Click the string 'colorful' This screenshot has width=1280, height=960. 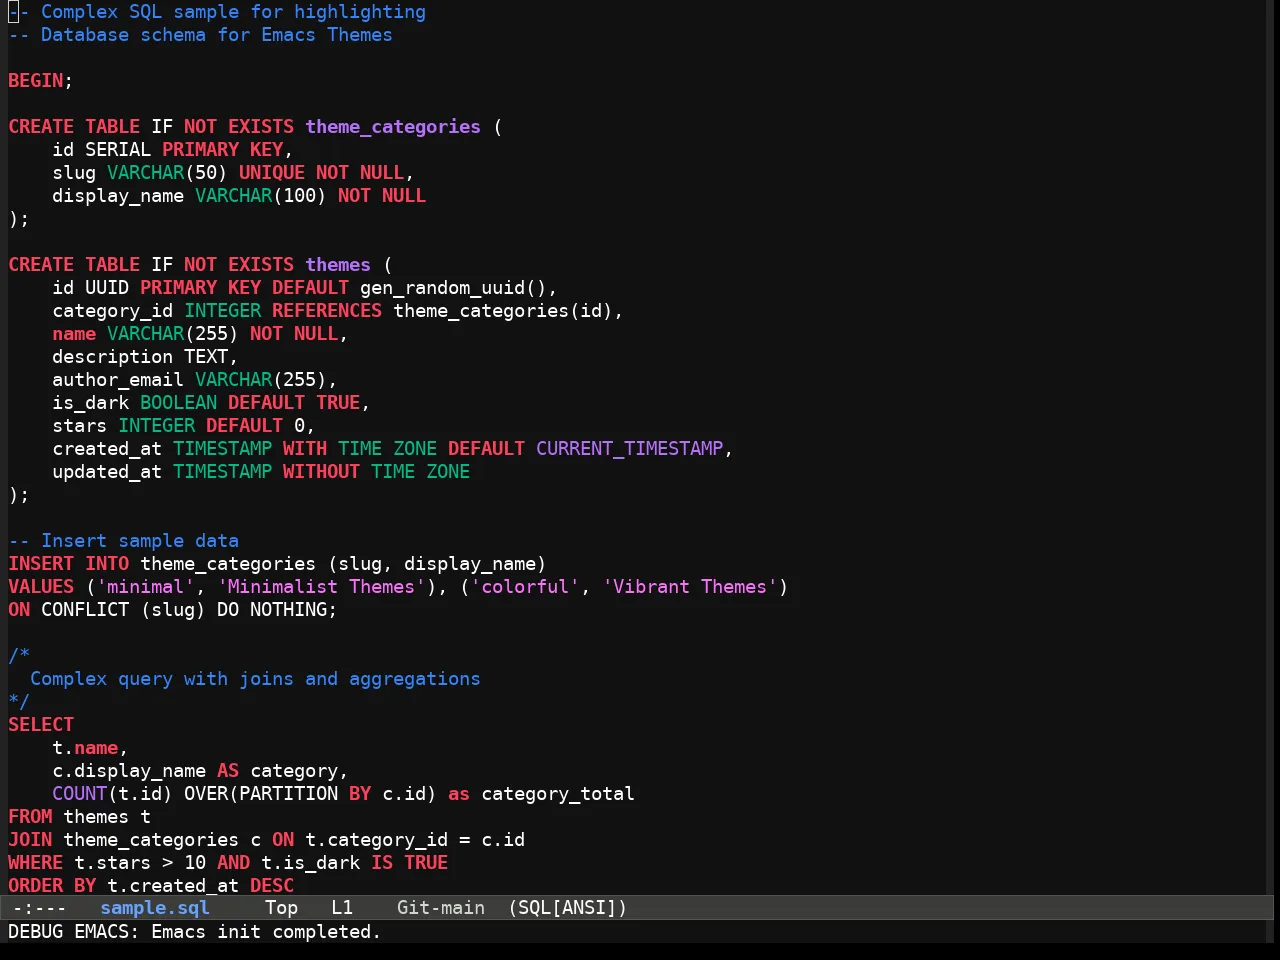click(x=525, y=587)
